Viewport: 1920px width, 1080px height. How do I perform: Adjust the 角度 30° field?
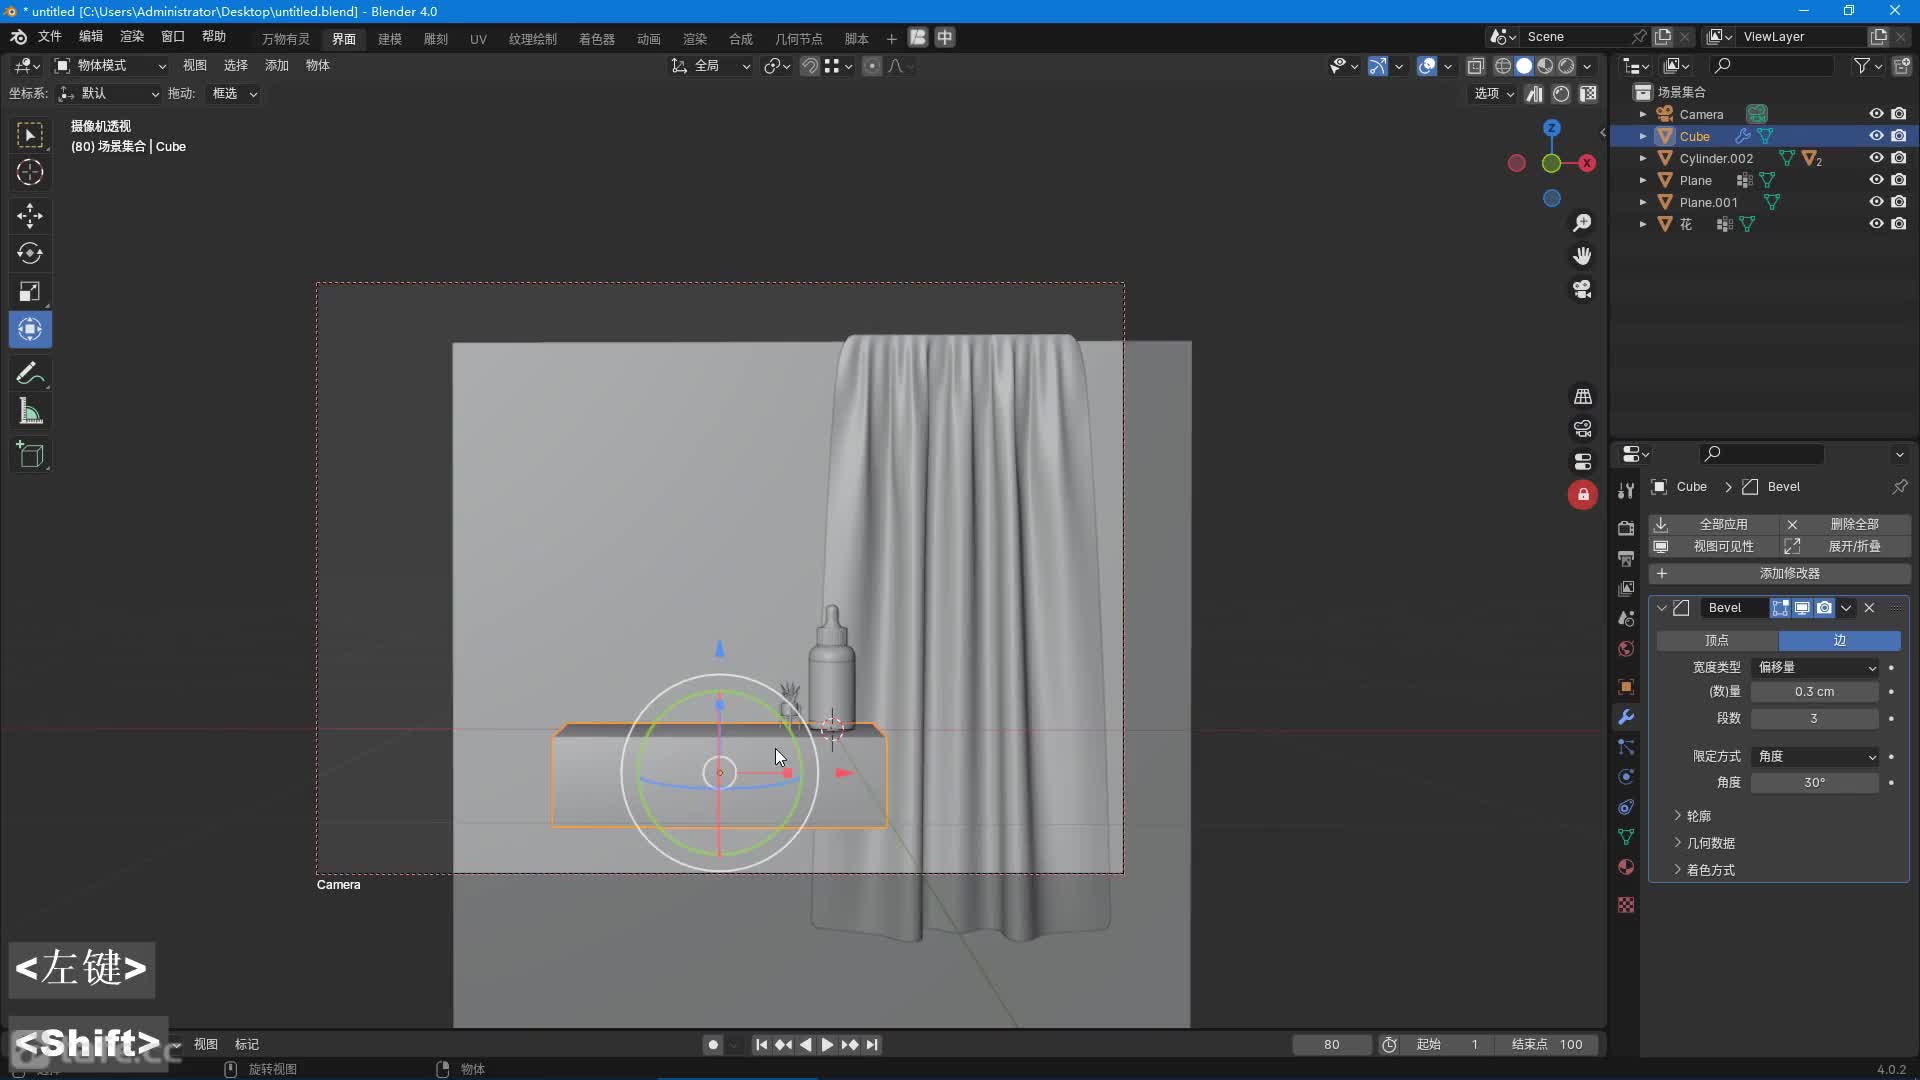[x=1815, y=783]
